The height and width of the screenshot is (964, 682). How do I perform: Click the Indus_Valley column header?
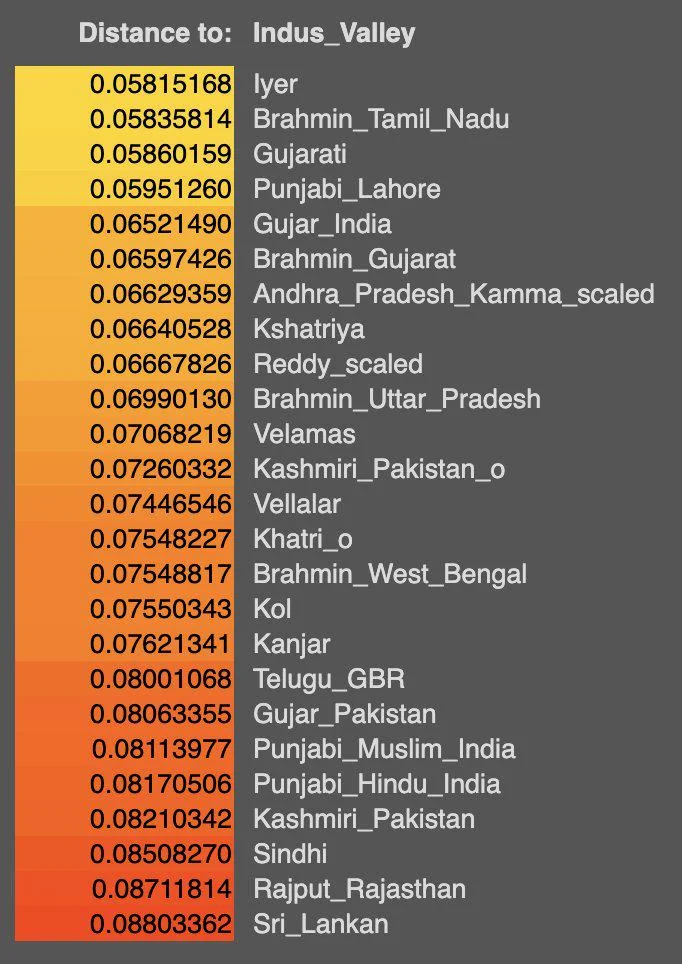click(x=334, y=34)
